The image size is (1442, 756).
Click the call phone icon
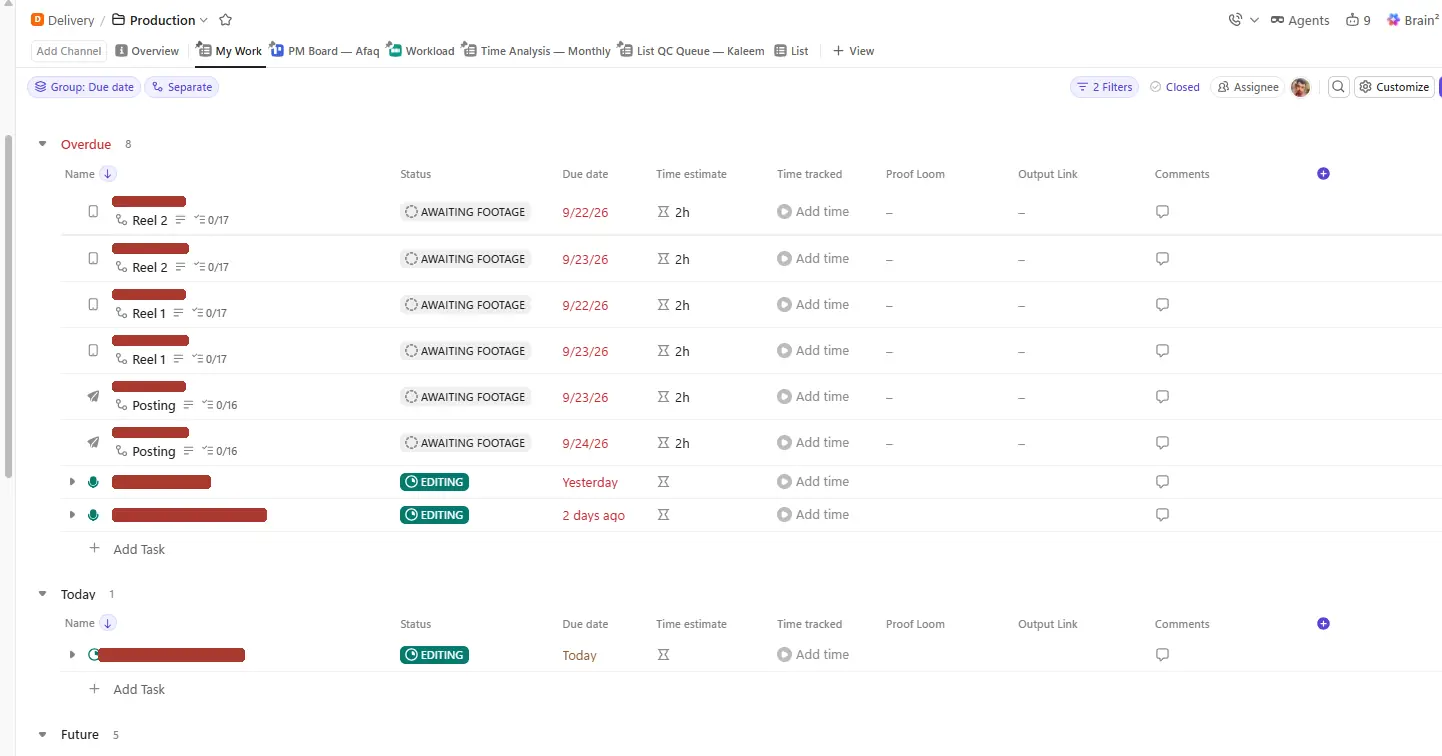point(1235,20)
